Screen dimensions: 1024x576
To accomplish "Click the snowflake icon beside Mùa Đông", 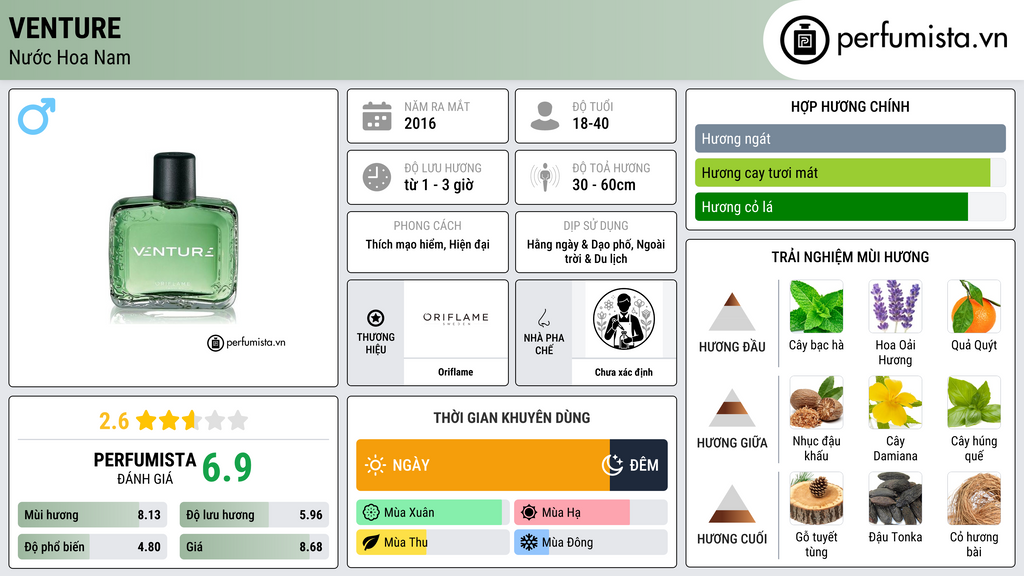I will (x=529, y=542).
